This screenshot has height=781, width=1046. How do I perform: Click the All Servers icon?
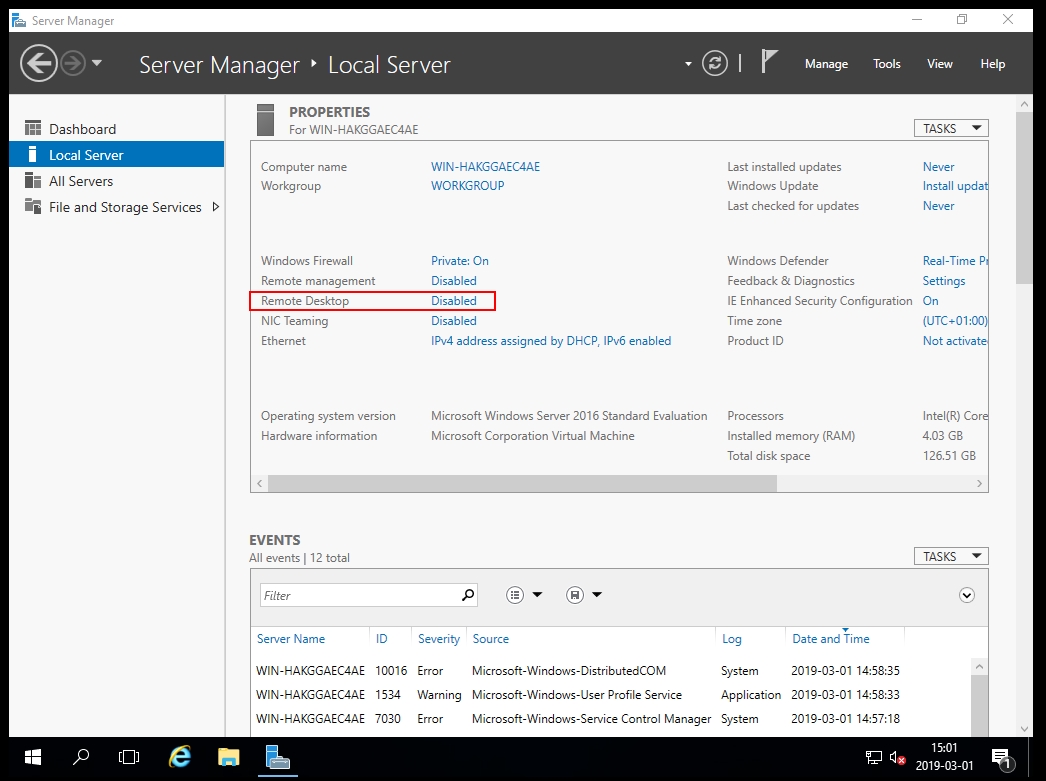pyautogui.click(x=33, y=180)
